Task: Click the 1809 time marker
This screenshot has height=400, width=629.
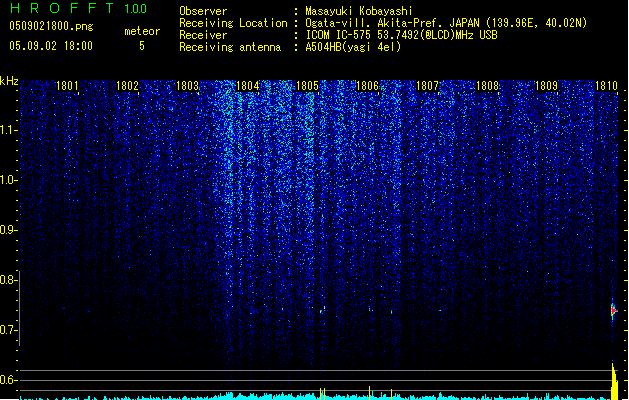Action: (547, 86)
